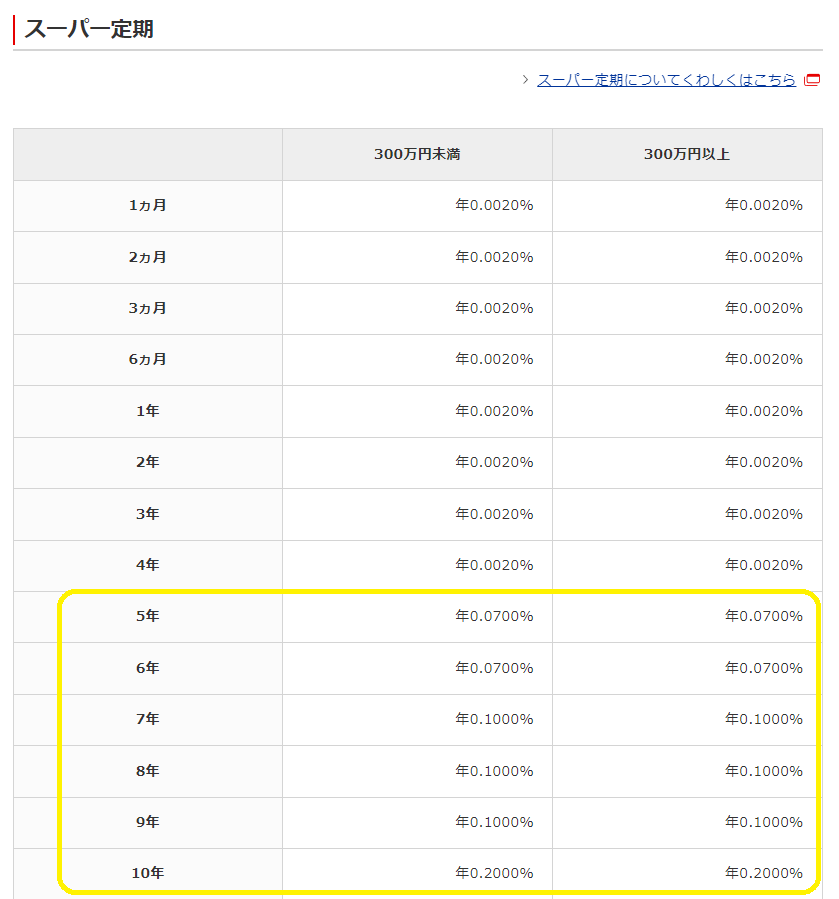Click the 3年 rate under 300万円以上
This screenshot has width=839, height=899.
pyautogui.click(x=764, y=514)
